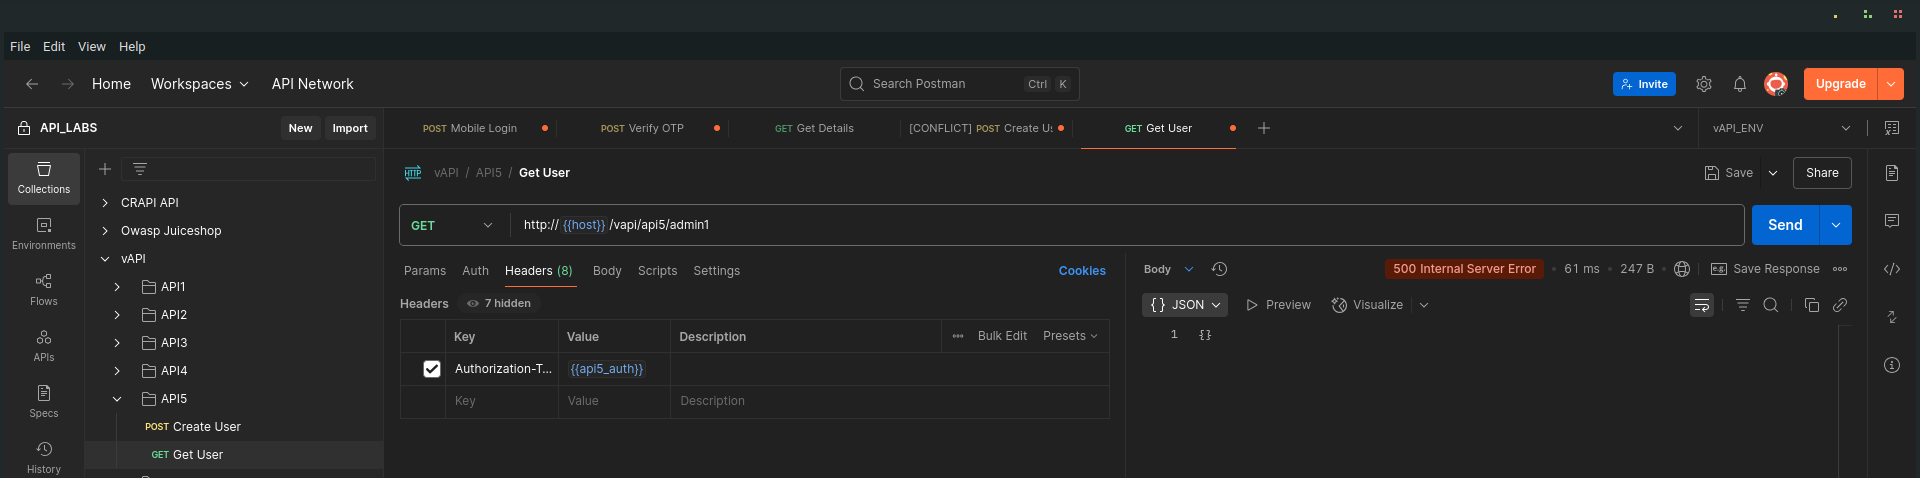Open the Specs sidebar panel
This screenshot has height=478, width=1920.
(x=44, y=402)
